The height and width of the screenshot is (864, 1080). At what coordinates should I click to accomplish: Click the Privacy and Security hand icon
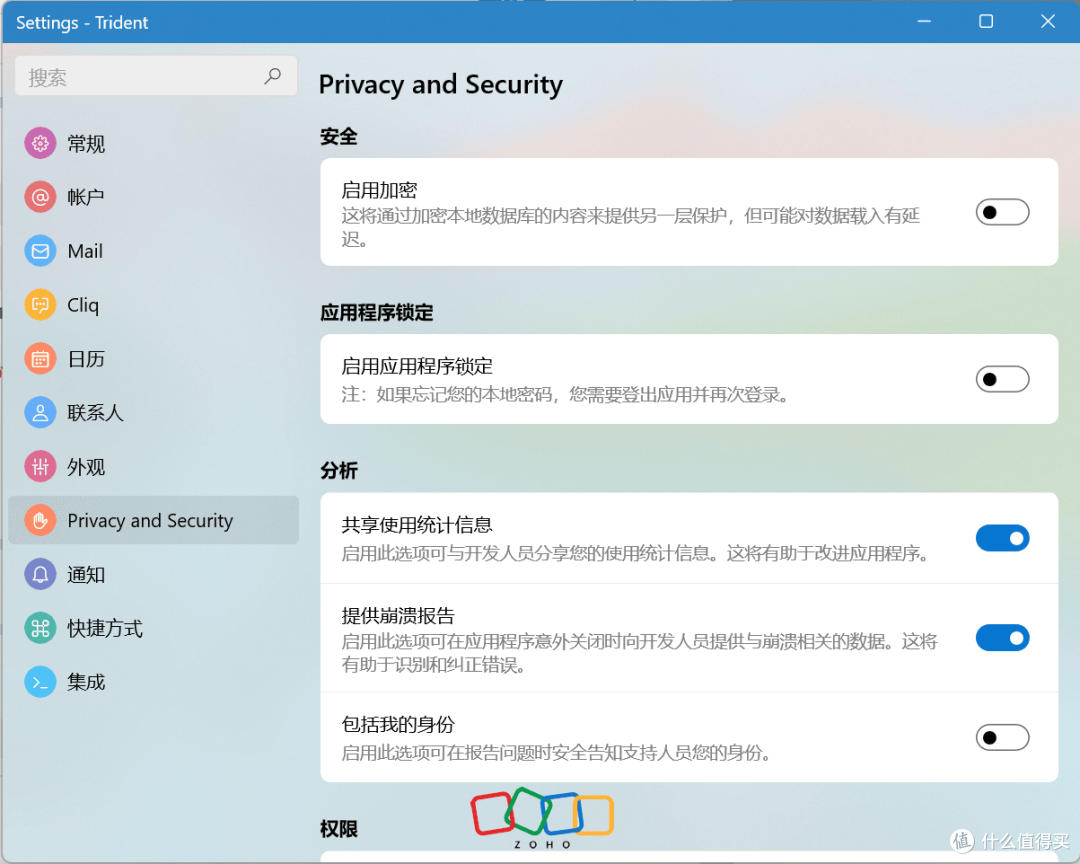40,520
